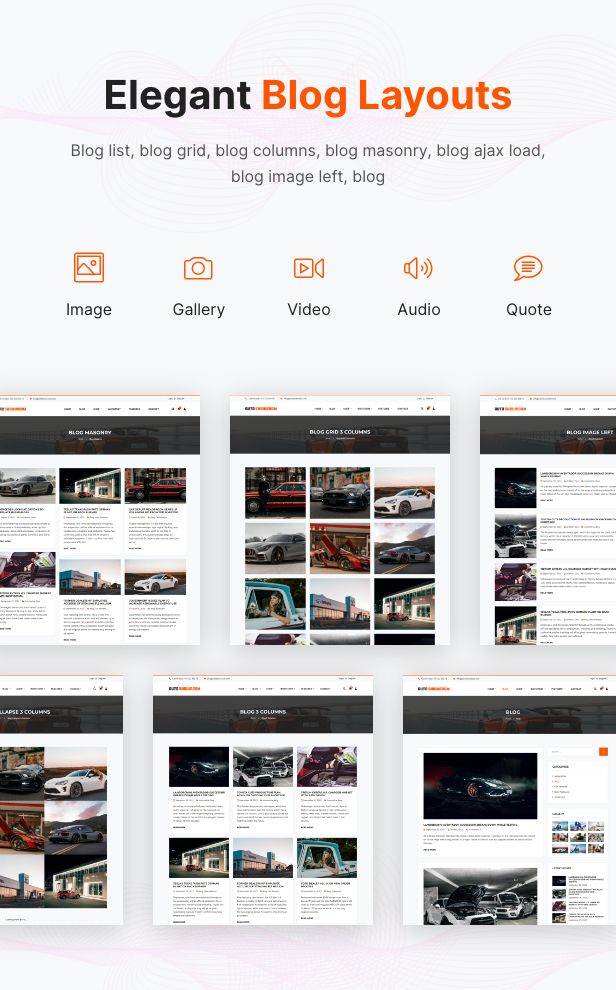Select the Audio speaker icon
Screen dimensions: 616x990
coord(418,268)
